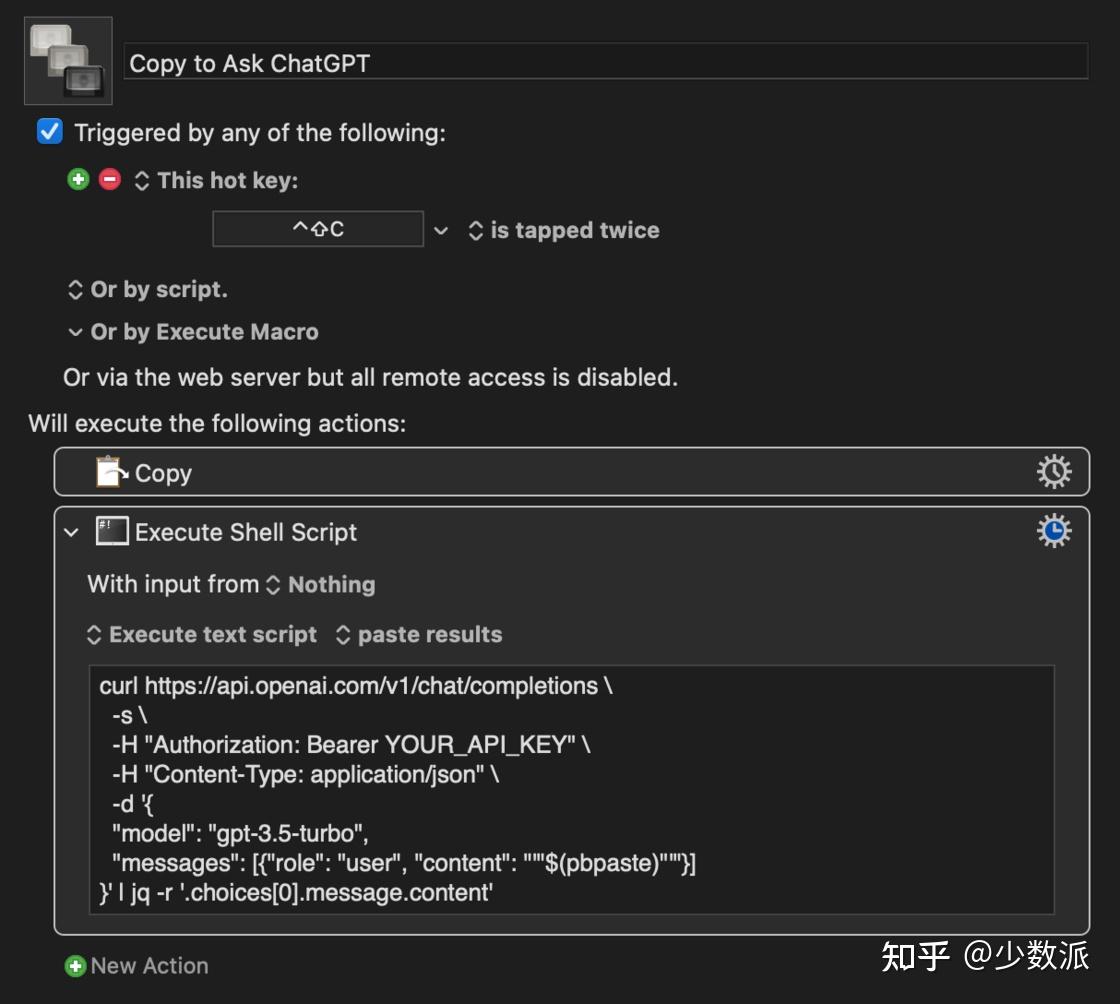Viewport: 1120px width, 1004px height.
Task: Open the gear menu on the Copy action
Action: pos(1054,470)
